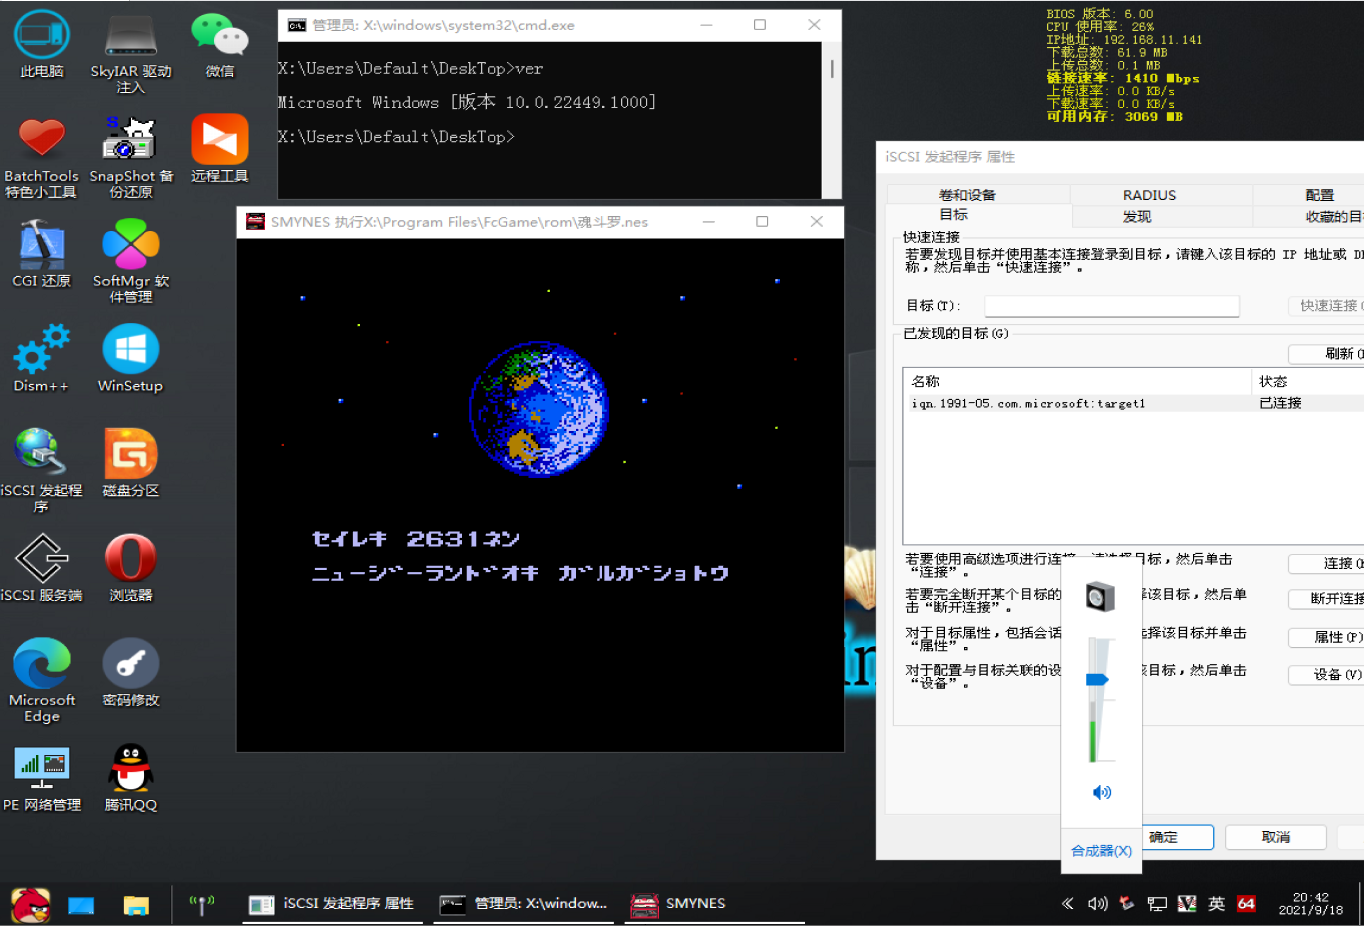
Task: Open BatchTools 特色小工具 icon
Action: (x=41, y=157)
